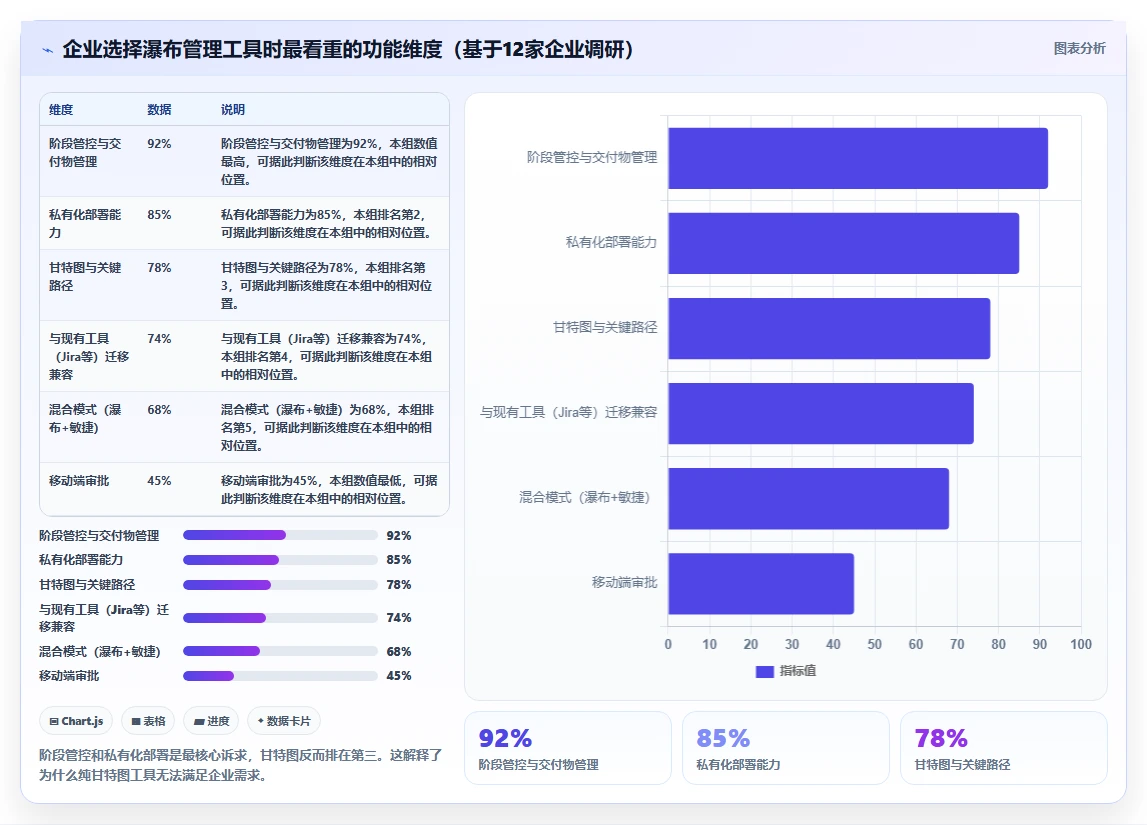Screen dimensions: 1147x825
Task: Click the 85% cell in the table
Action: click(x=159, y=214)
